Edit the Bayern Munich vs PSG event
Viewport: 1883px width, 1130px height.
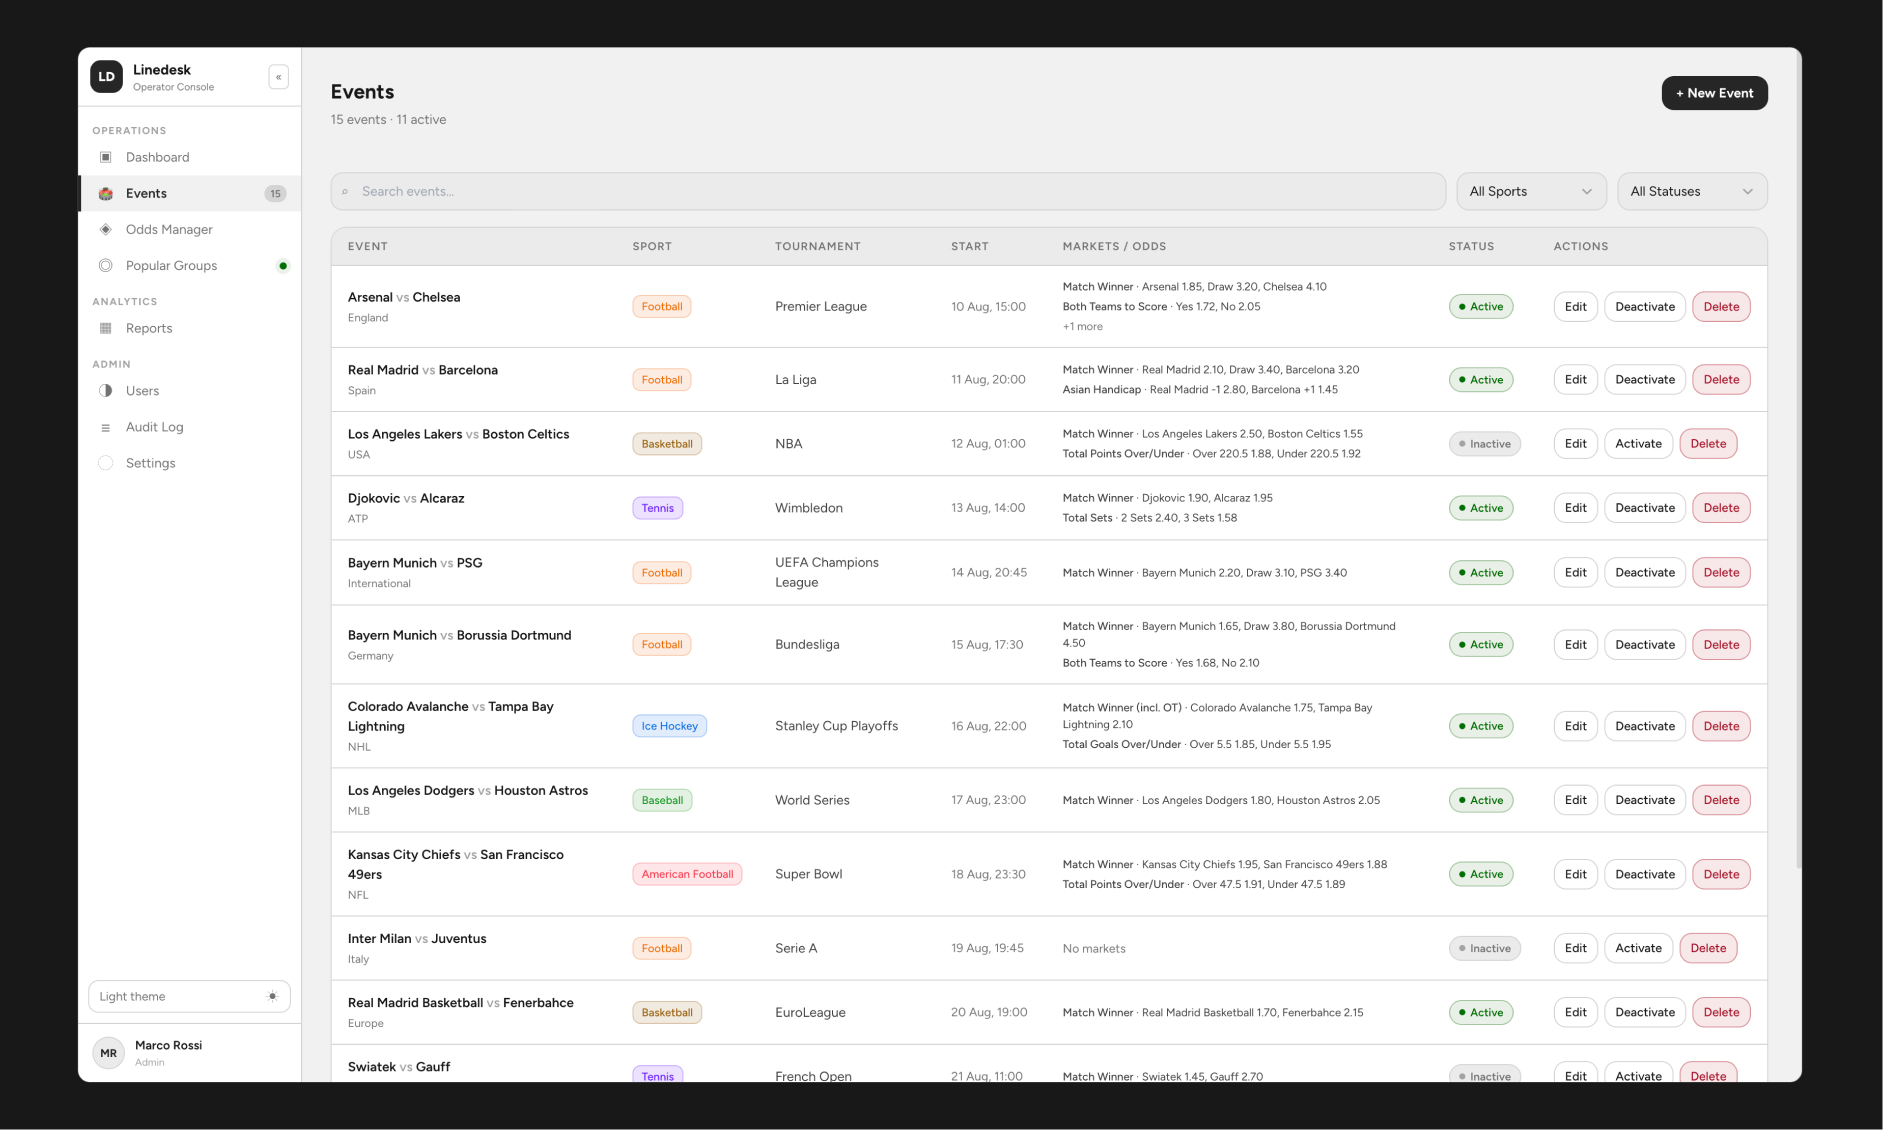click(x=1575, y=573)
